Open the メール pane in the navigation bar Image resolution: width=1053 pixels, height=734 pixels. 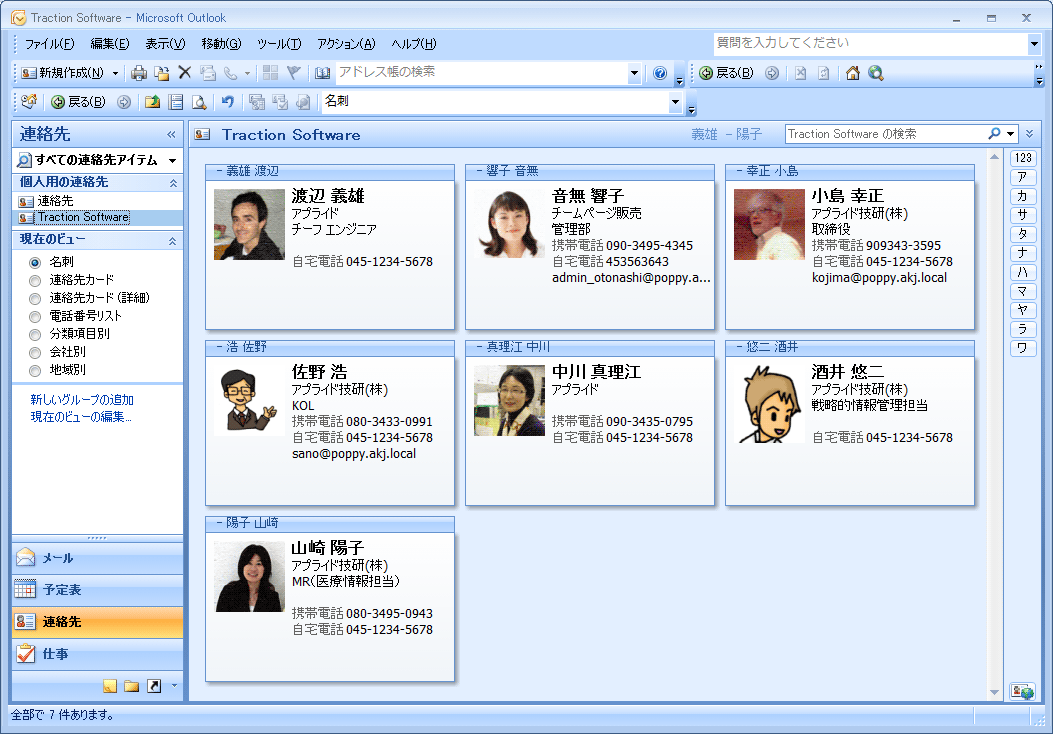[97, 557]
